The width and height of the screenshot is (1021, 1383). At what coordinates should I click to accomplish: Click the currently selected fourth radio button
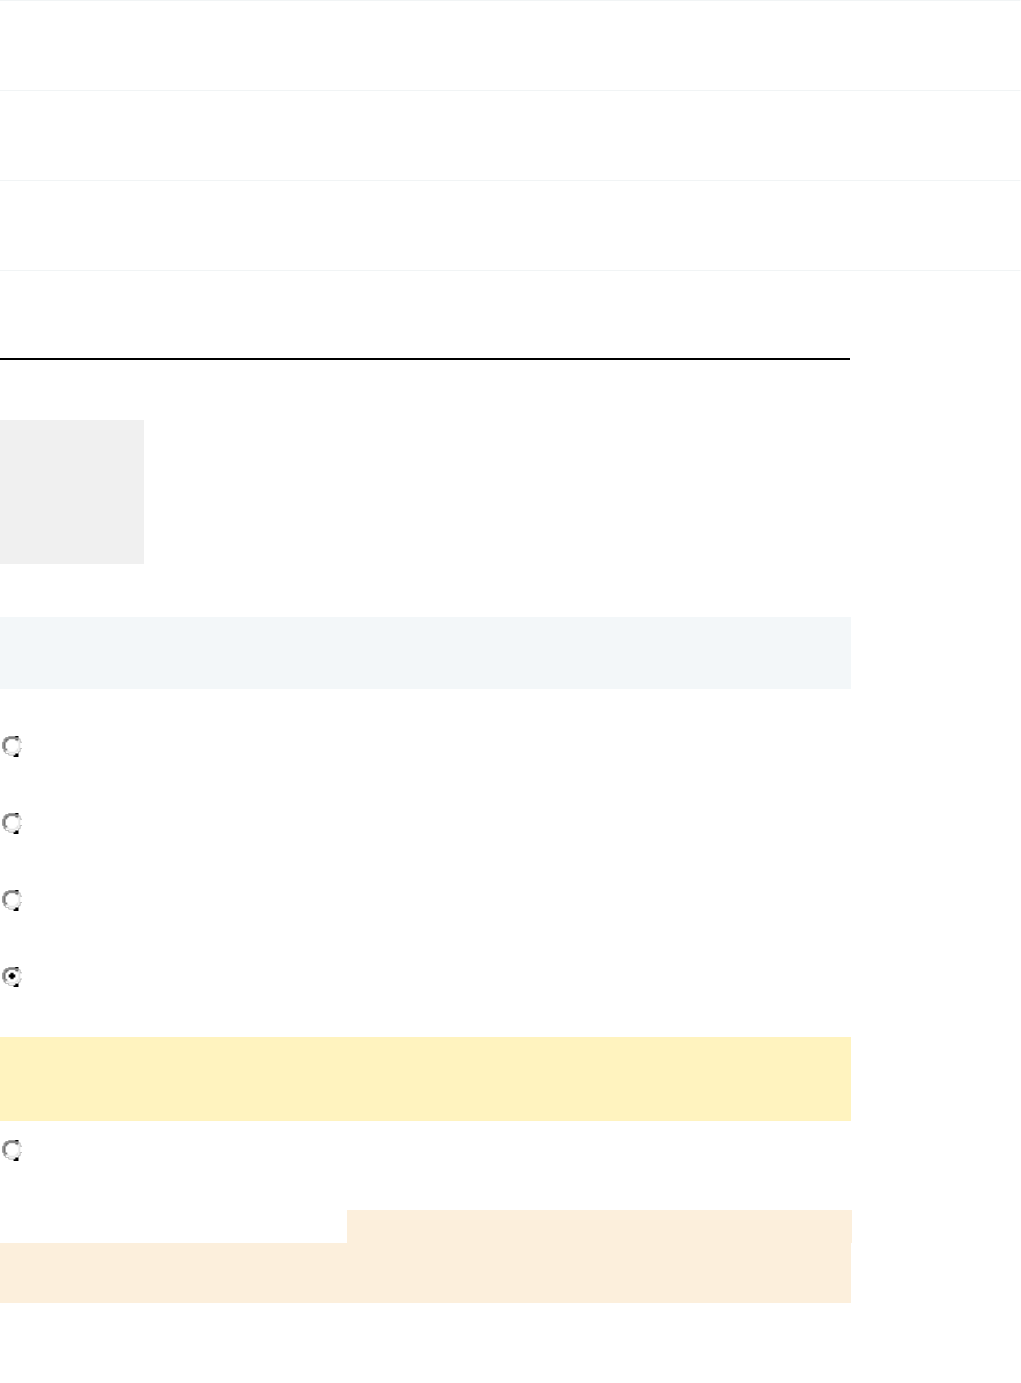click(x=12, y=977)
